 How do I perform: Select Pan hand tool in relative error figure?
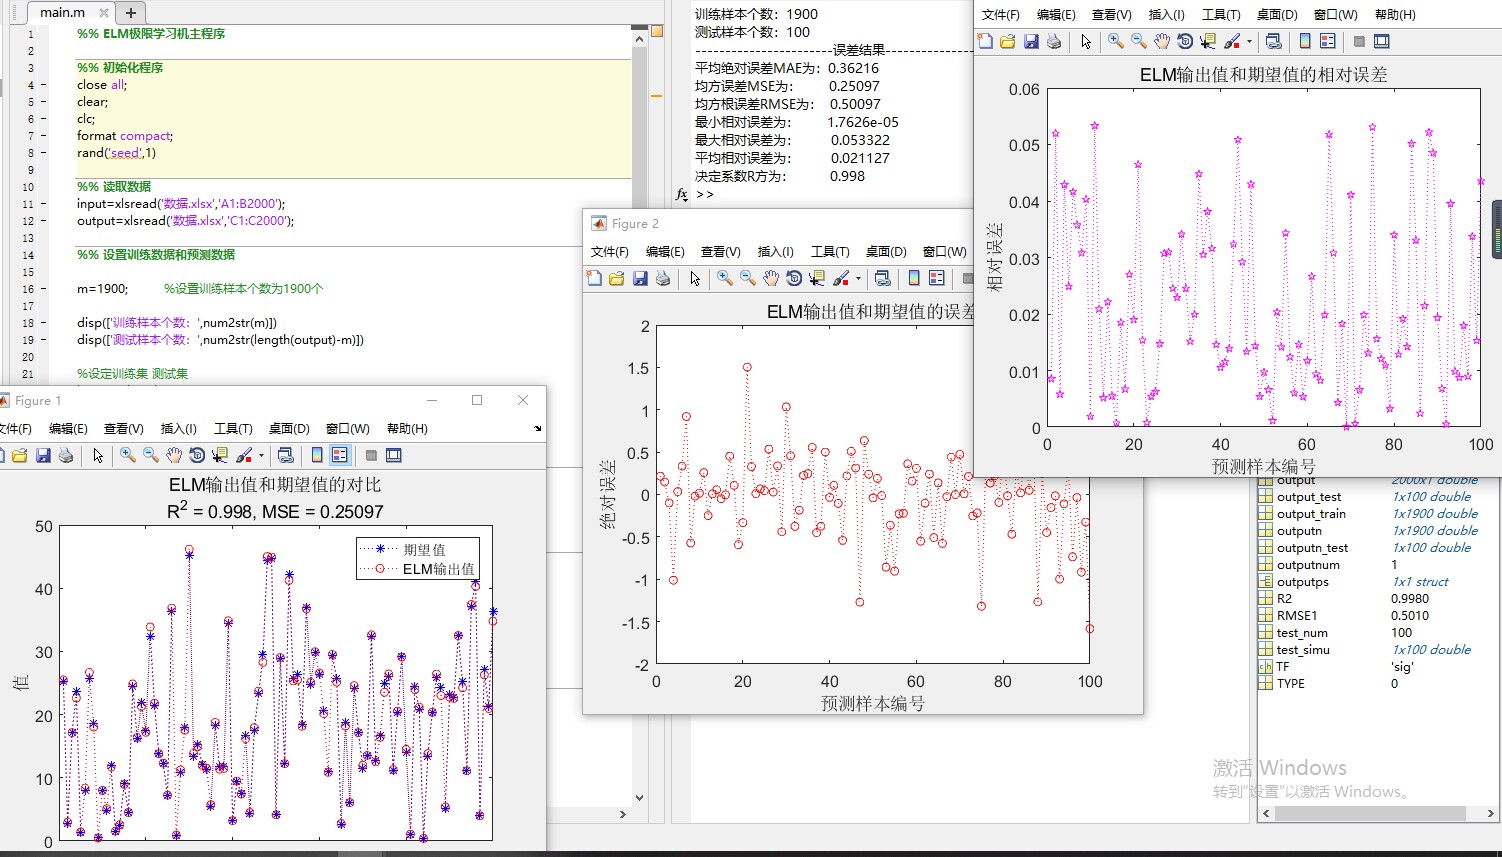tap(1162, 41)
